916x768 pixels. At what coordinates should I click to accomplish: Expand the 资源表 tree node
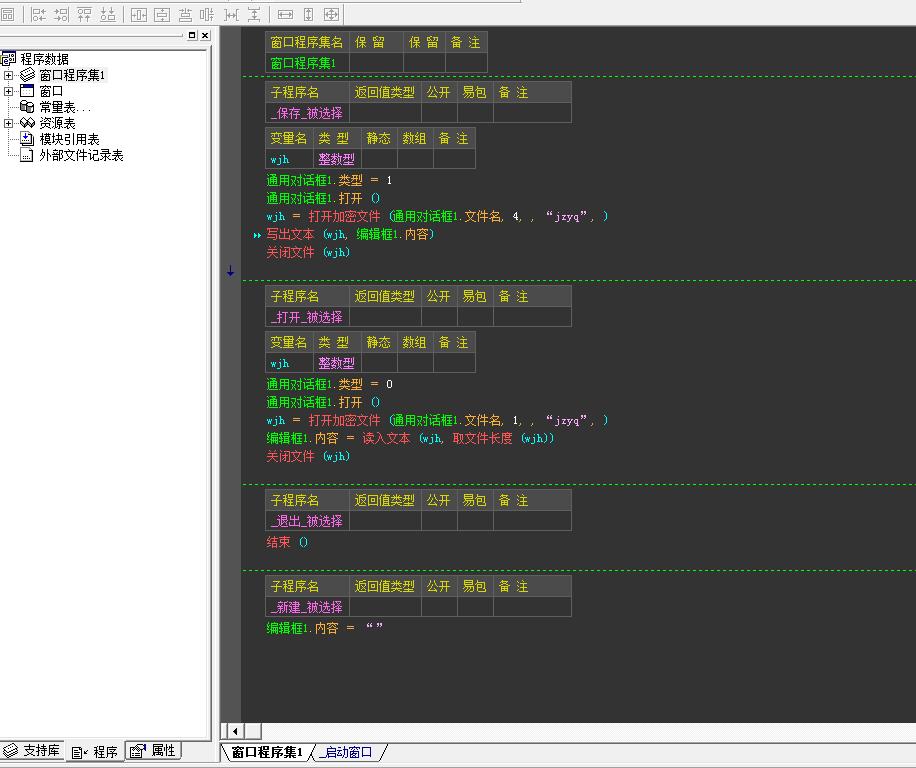click(9, 123)
